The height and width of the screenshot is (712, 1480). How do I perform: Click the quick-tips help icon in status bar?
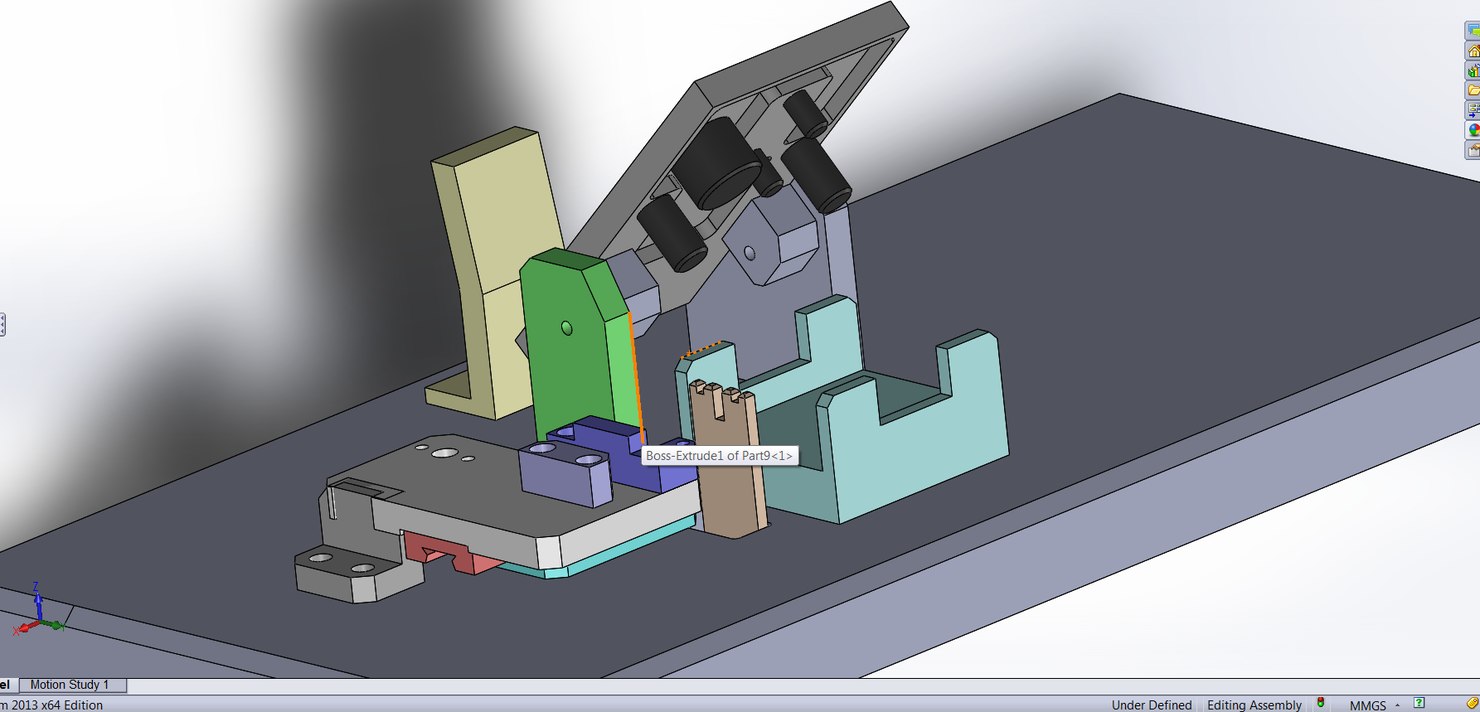click(1418, 703)
